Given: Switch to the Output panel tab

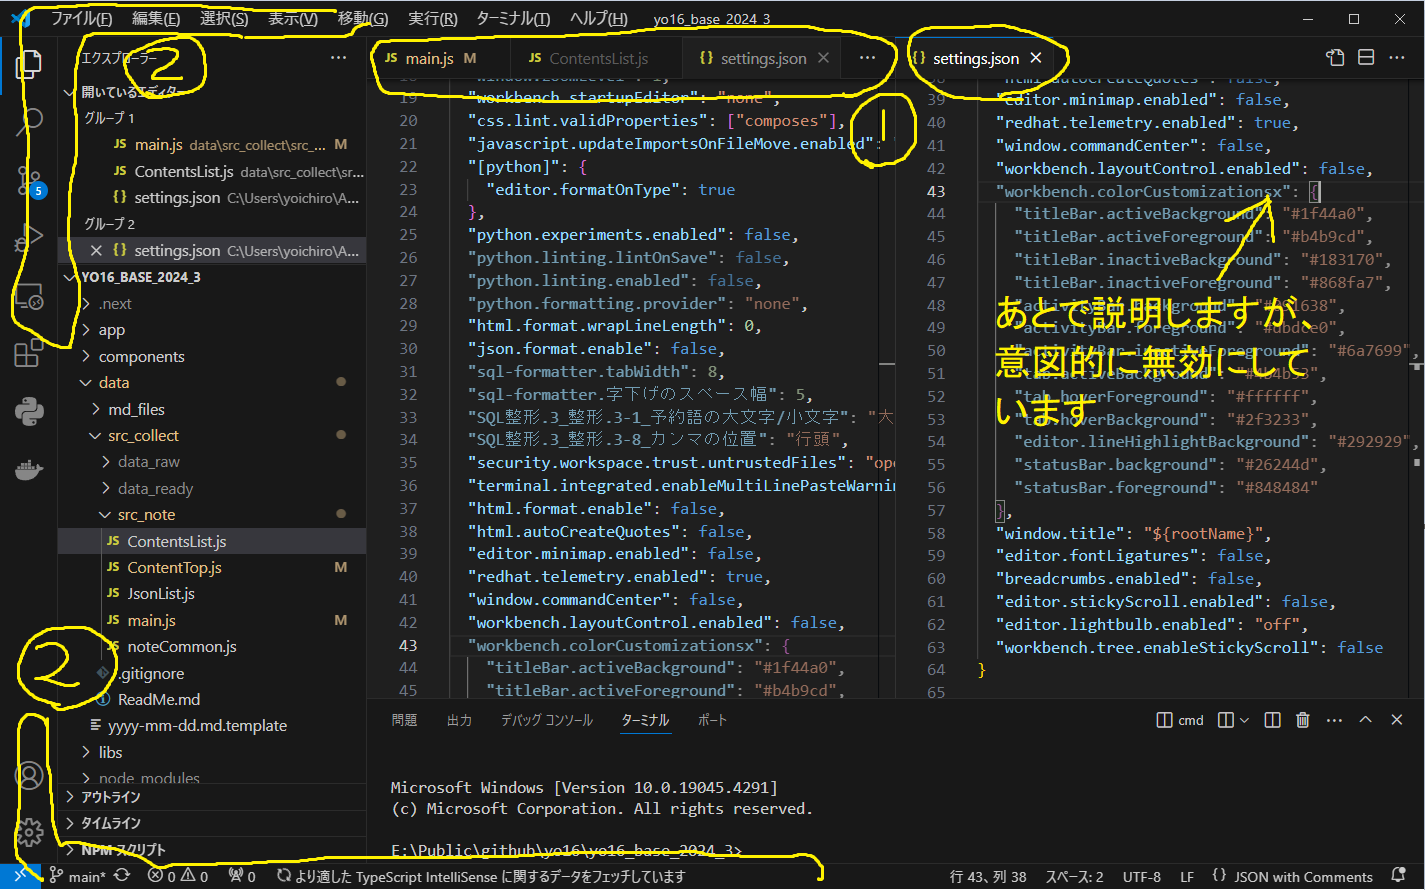Looking at the screenshot, I should [x=459, y=720].
